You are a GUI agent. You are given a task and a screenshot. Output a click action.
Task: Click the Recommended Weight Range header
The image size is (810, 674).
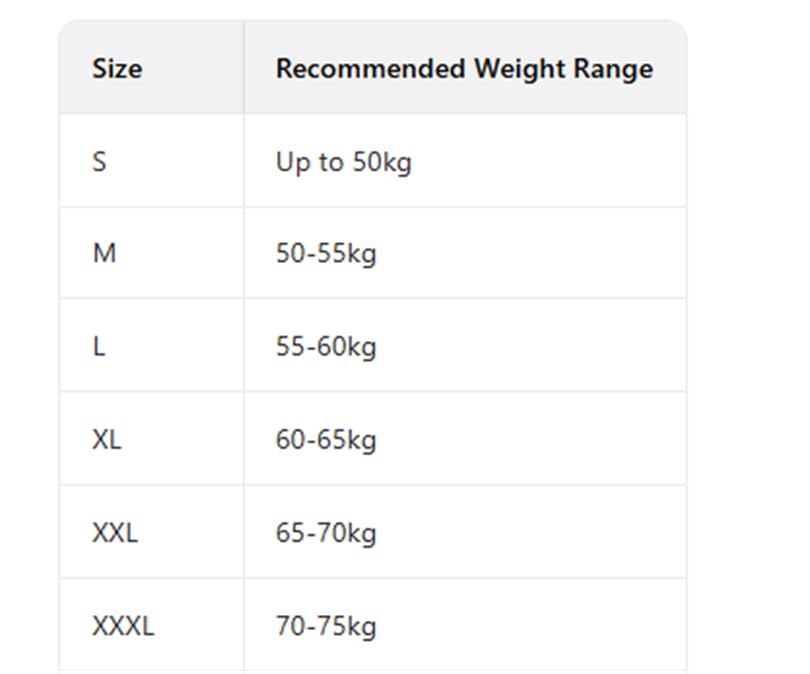pyautogui.click(x=465, y=67)
